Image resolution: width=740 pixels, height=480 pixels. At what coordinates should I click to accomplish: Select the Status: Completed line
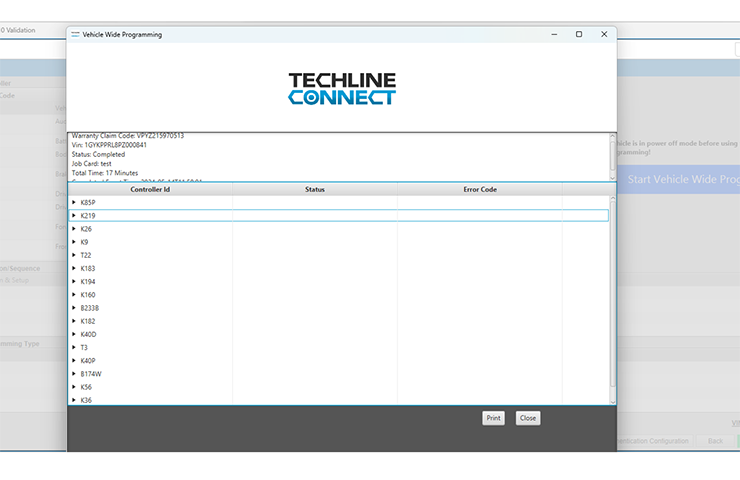point(98,154)
